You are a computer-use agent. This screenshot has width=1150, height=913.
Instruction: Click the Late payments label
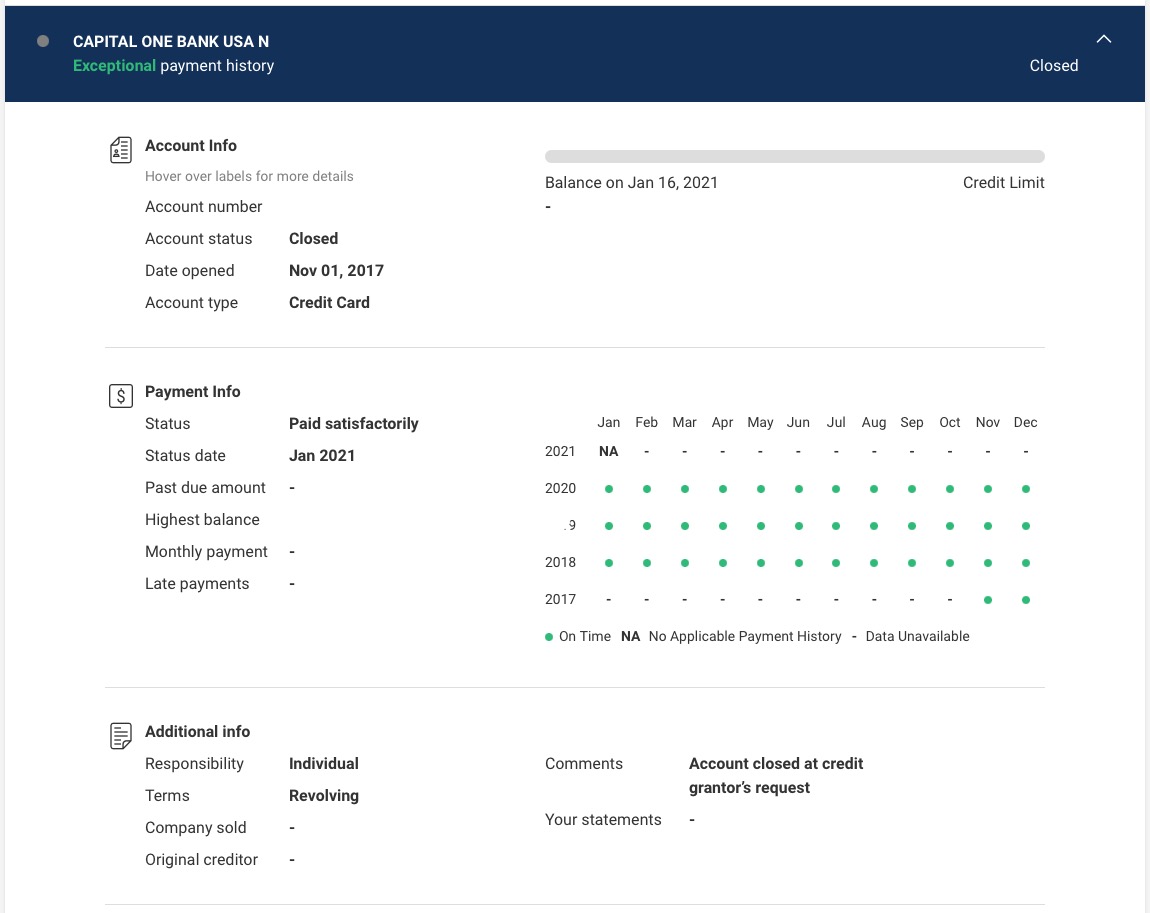(x=197, y=584)
